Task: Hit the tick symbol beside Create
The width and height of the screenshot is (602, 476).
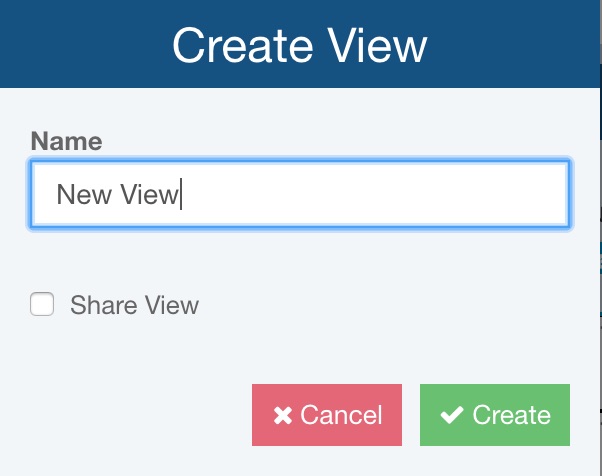Action: pyautogui.click(x=452, y=415)
